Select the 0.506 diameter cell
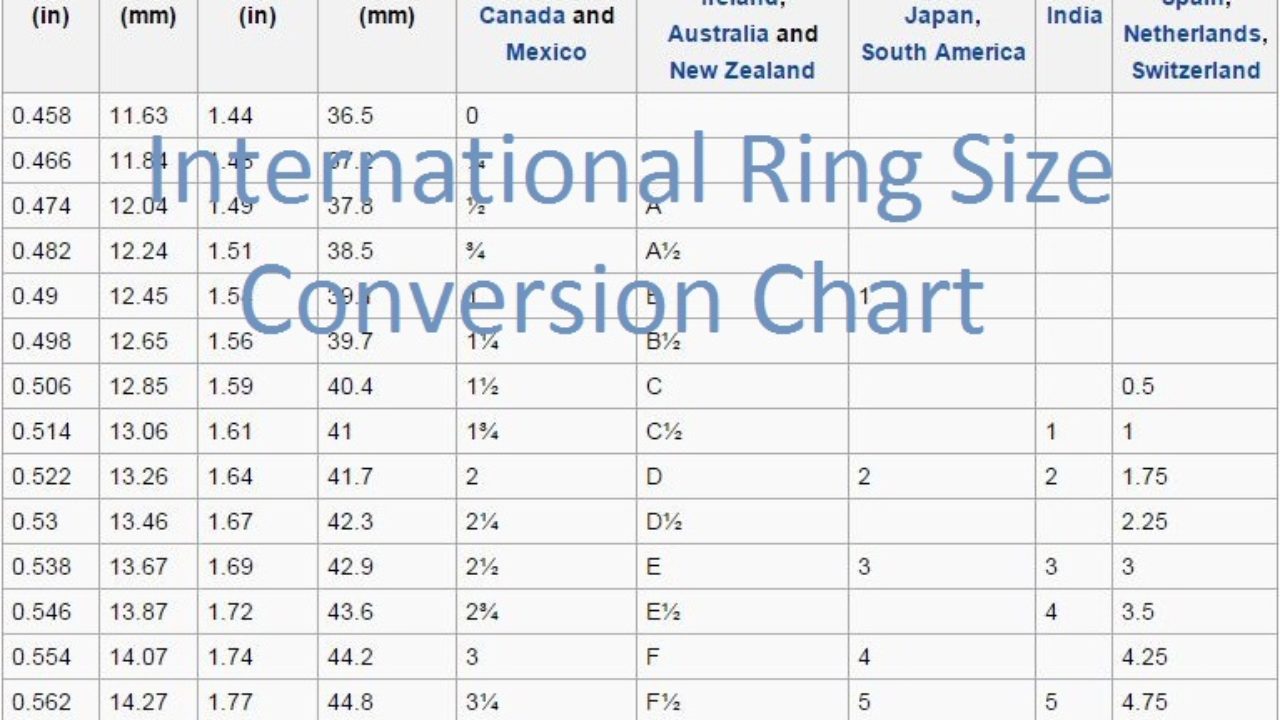The image size is (1280, 720). pos(51,386)
